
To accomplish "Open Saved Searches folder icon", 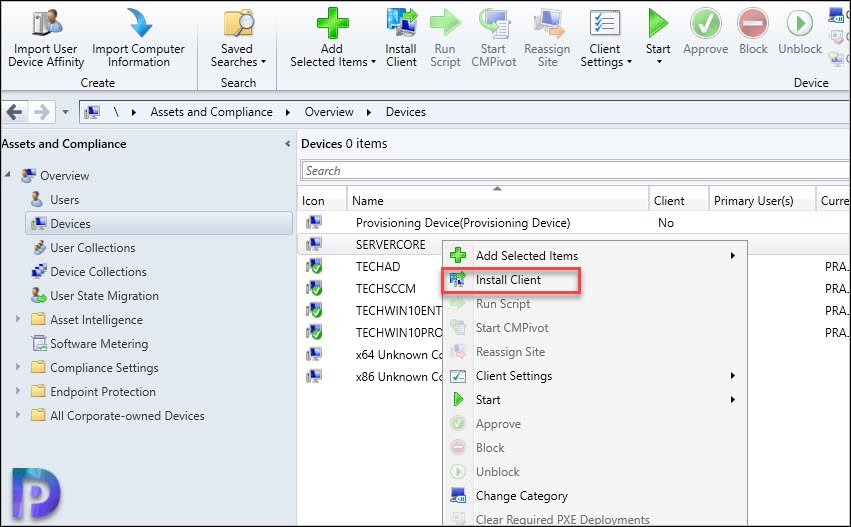I will 238,22.
